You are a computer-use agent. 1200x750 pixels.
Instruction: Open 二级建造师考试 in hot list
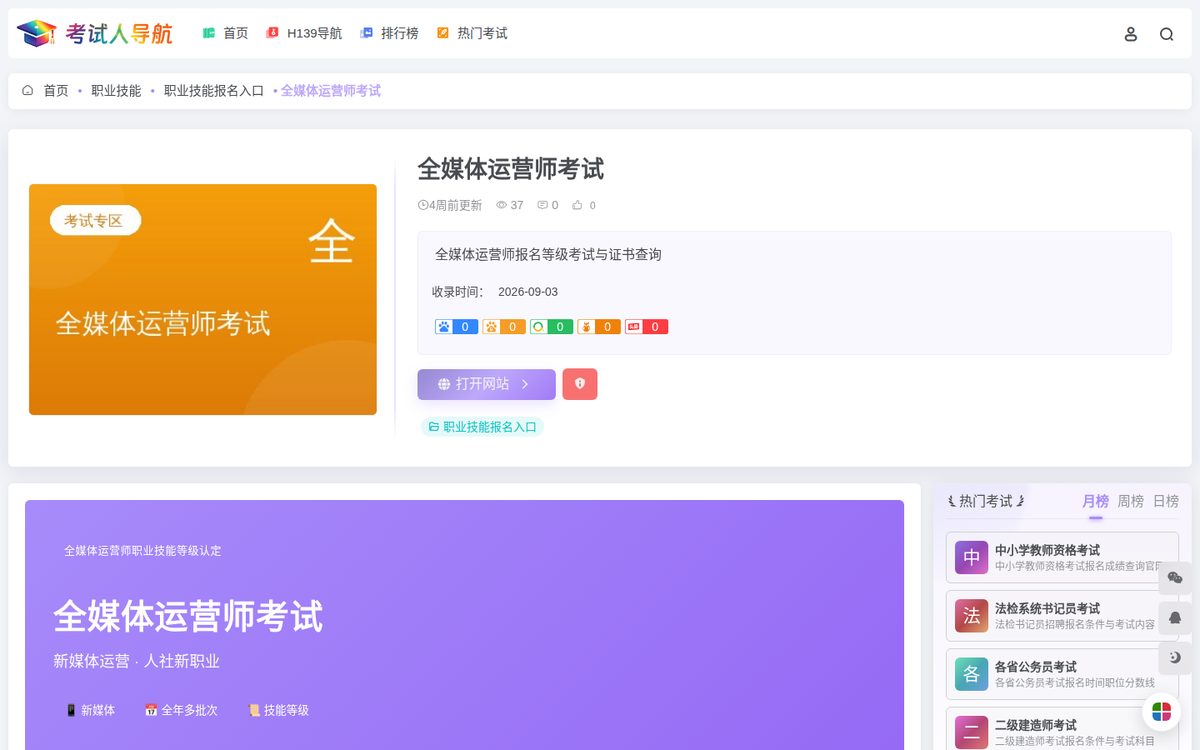tap(1062, 731)
